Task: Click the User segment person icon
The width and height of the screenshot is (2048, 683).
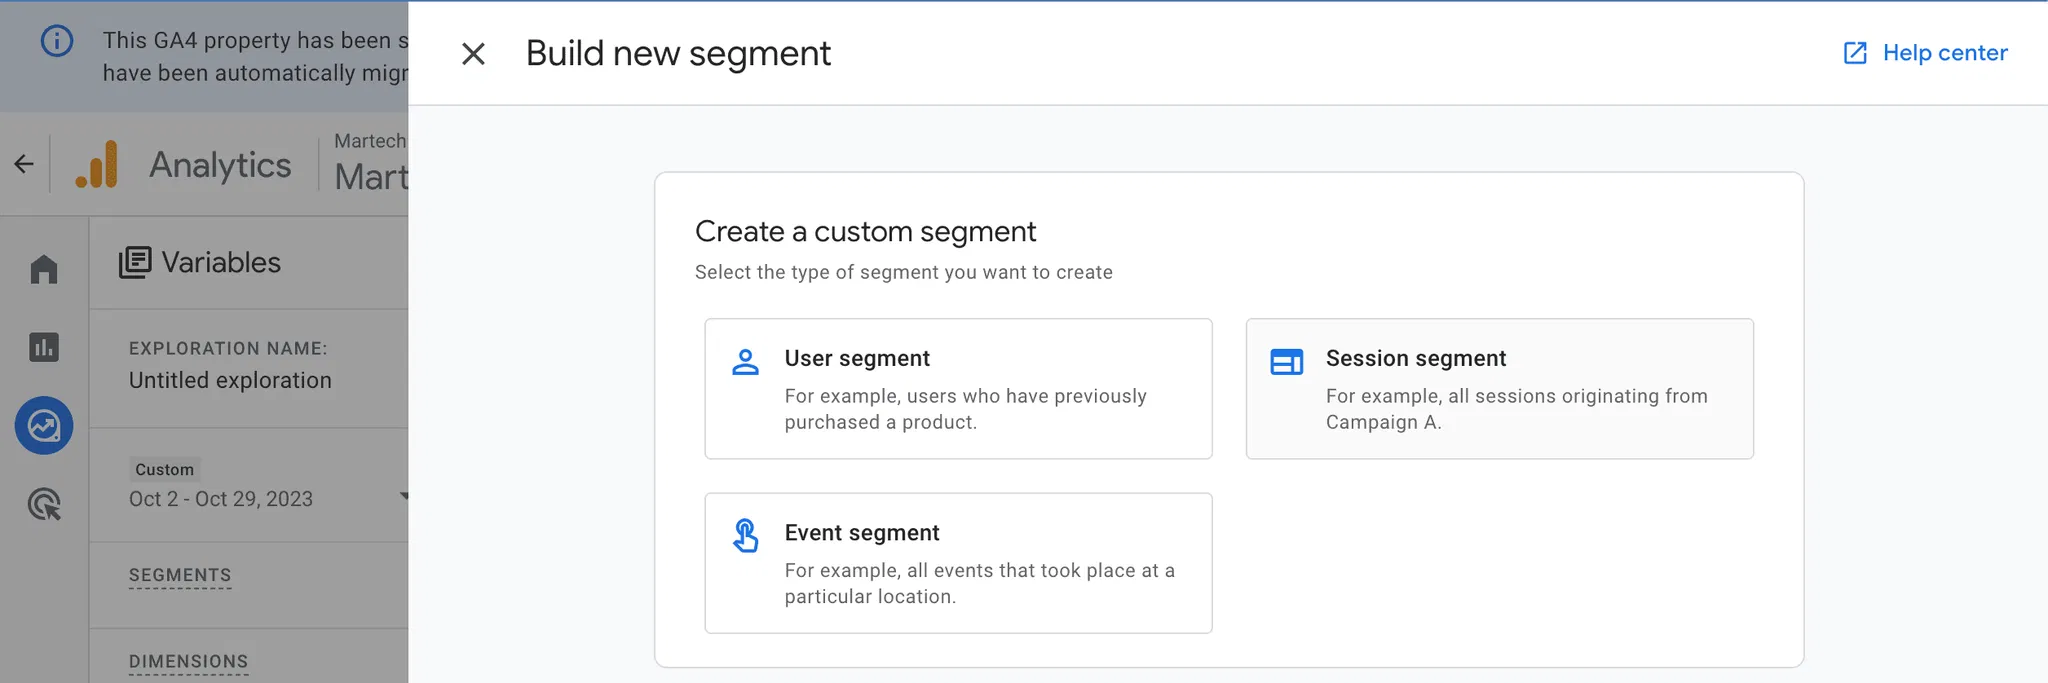Action: pyautogui.click(x=745, y=362)
